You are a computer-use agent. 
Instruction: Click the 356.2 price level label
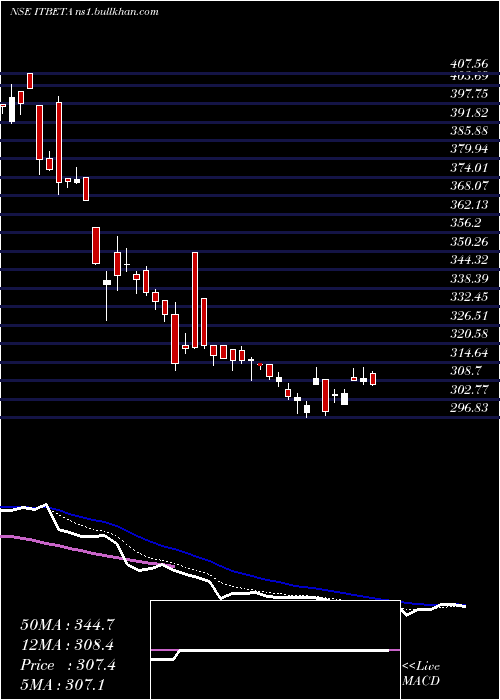466,223
